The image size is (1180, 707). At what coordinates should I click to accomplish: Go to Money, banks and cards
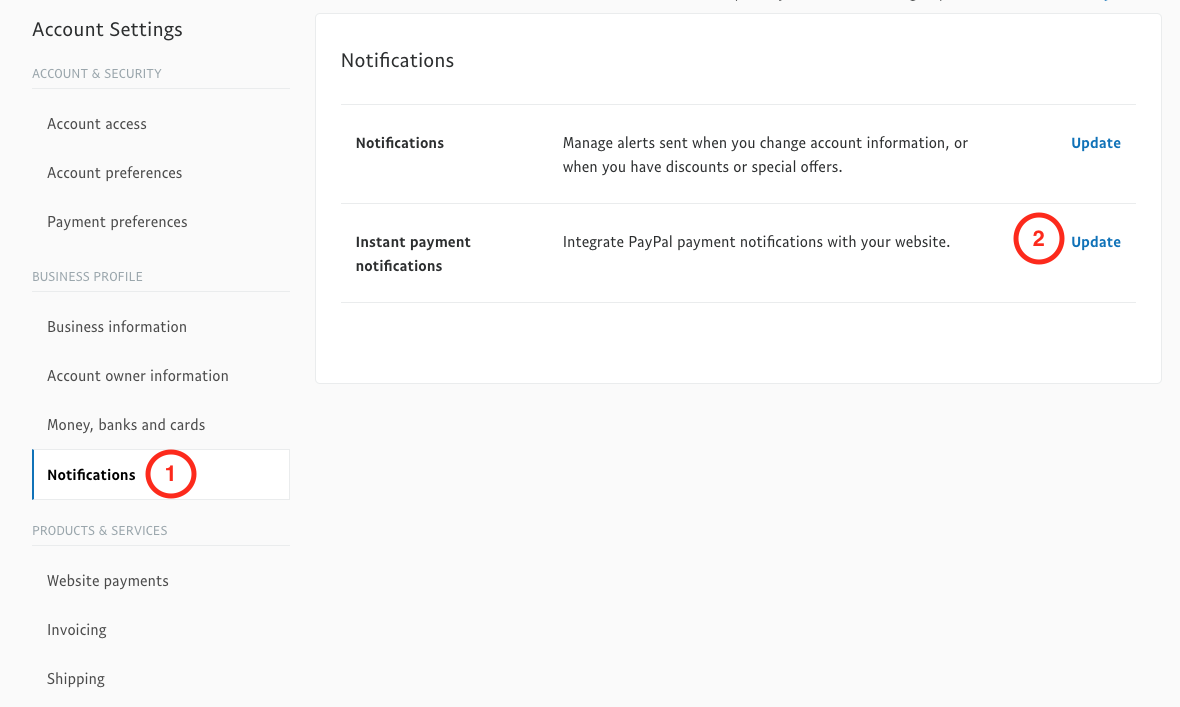point(126,425)
